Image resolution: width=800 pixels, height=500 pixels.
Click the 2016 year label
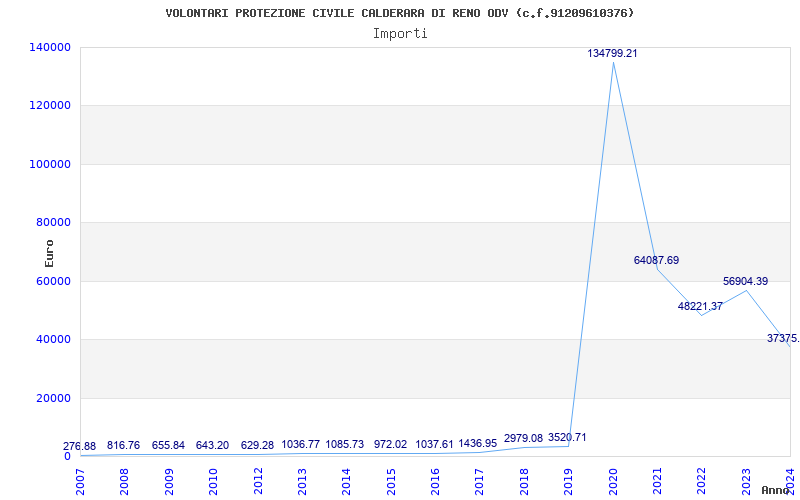[x=435, y=482]
